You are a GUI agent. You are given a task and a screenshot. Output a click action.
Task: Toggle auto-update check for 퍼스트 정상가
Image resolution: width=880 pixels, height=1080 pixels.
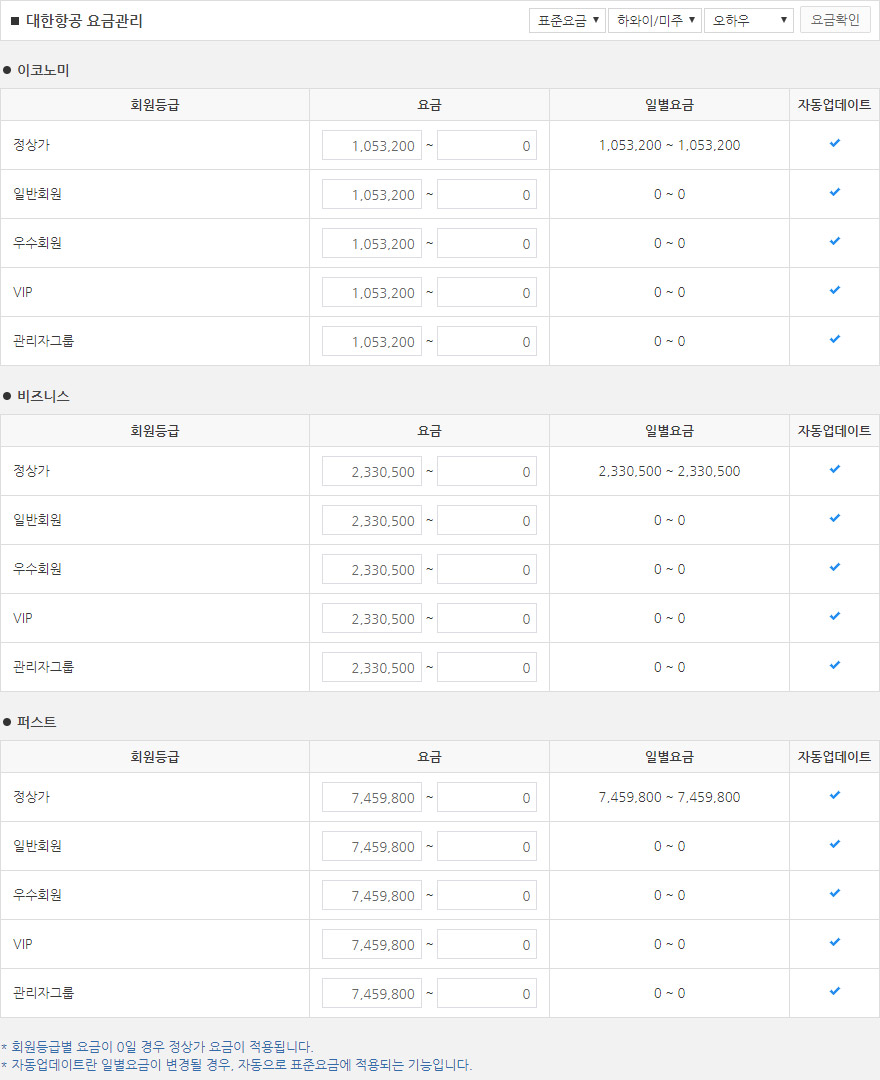(x=835, y=795)
